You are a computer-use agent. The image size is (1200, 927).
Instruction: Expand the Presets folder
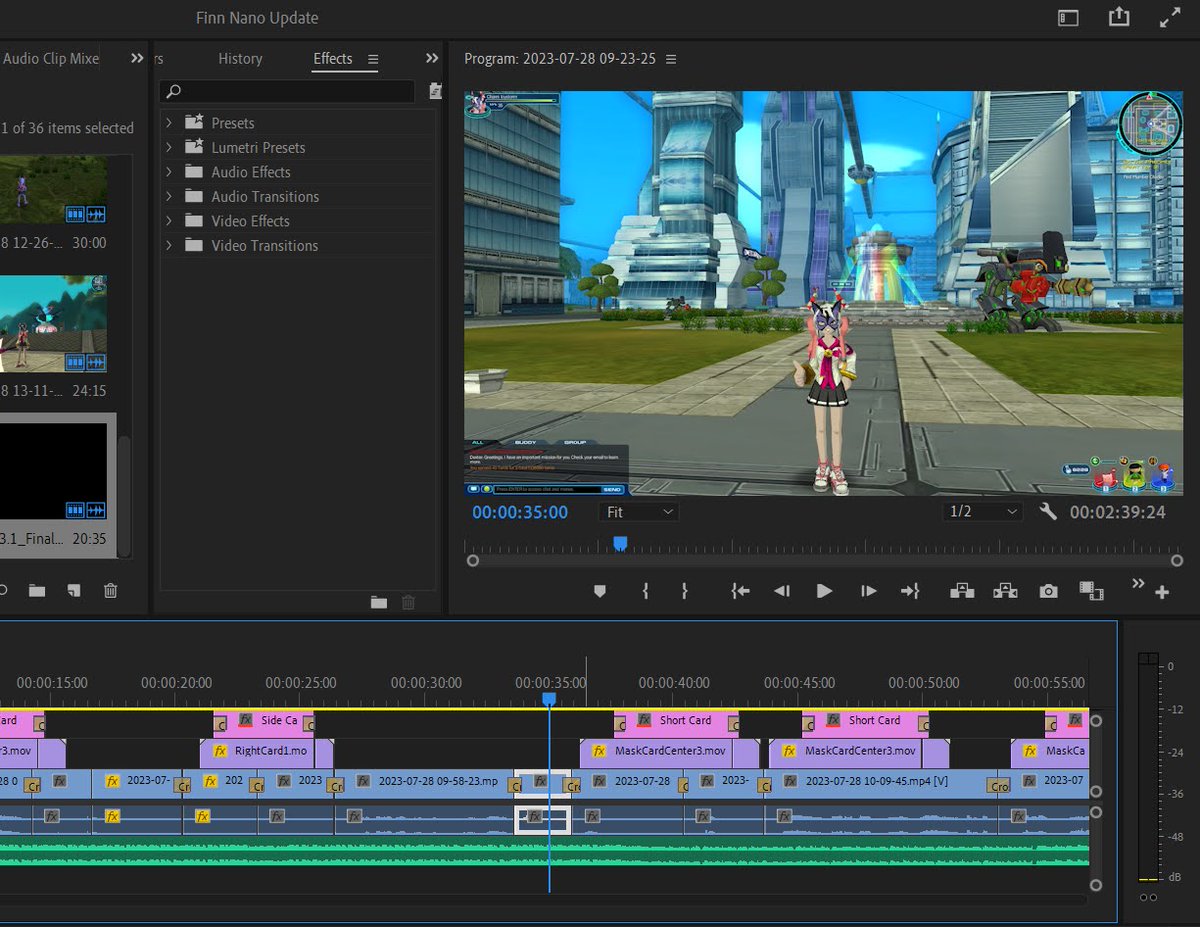coord(169,123)
